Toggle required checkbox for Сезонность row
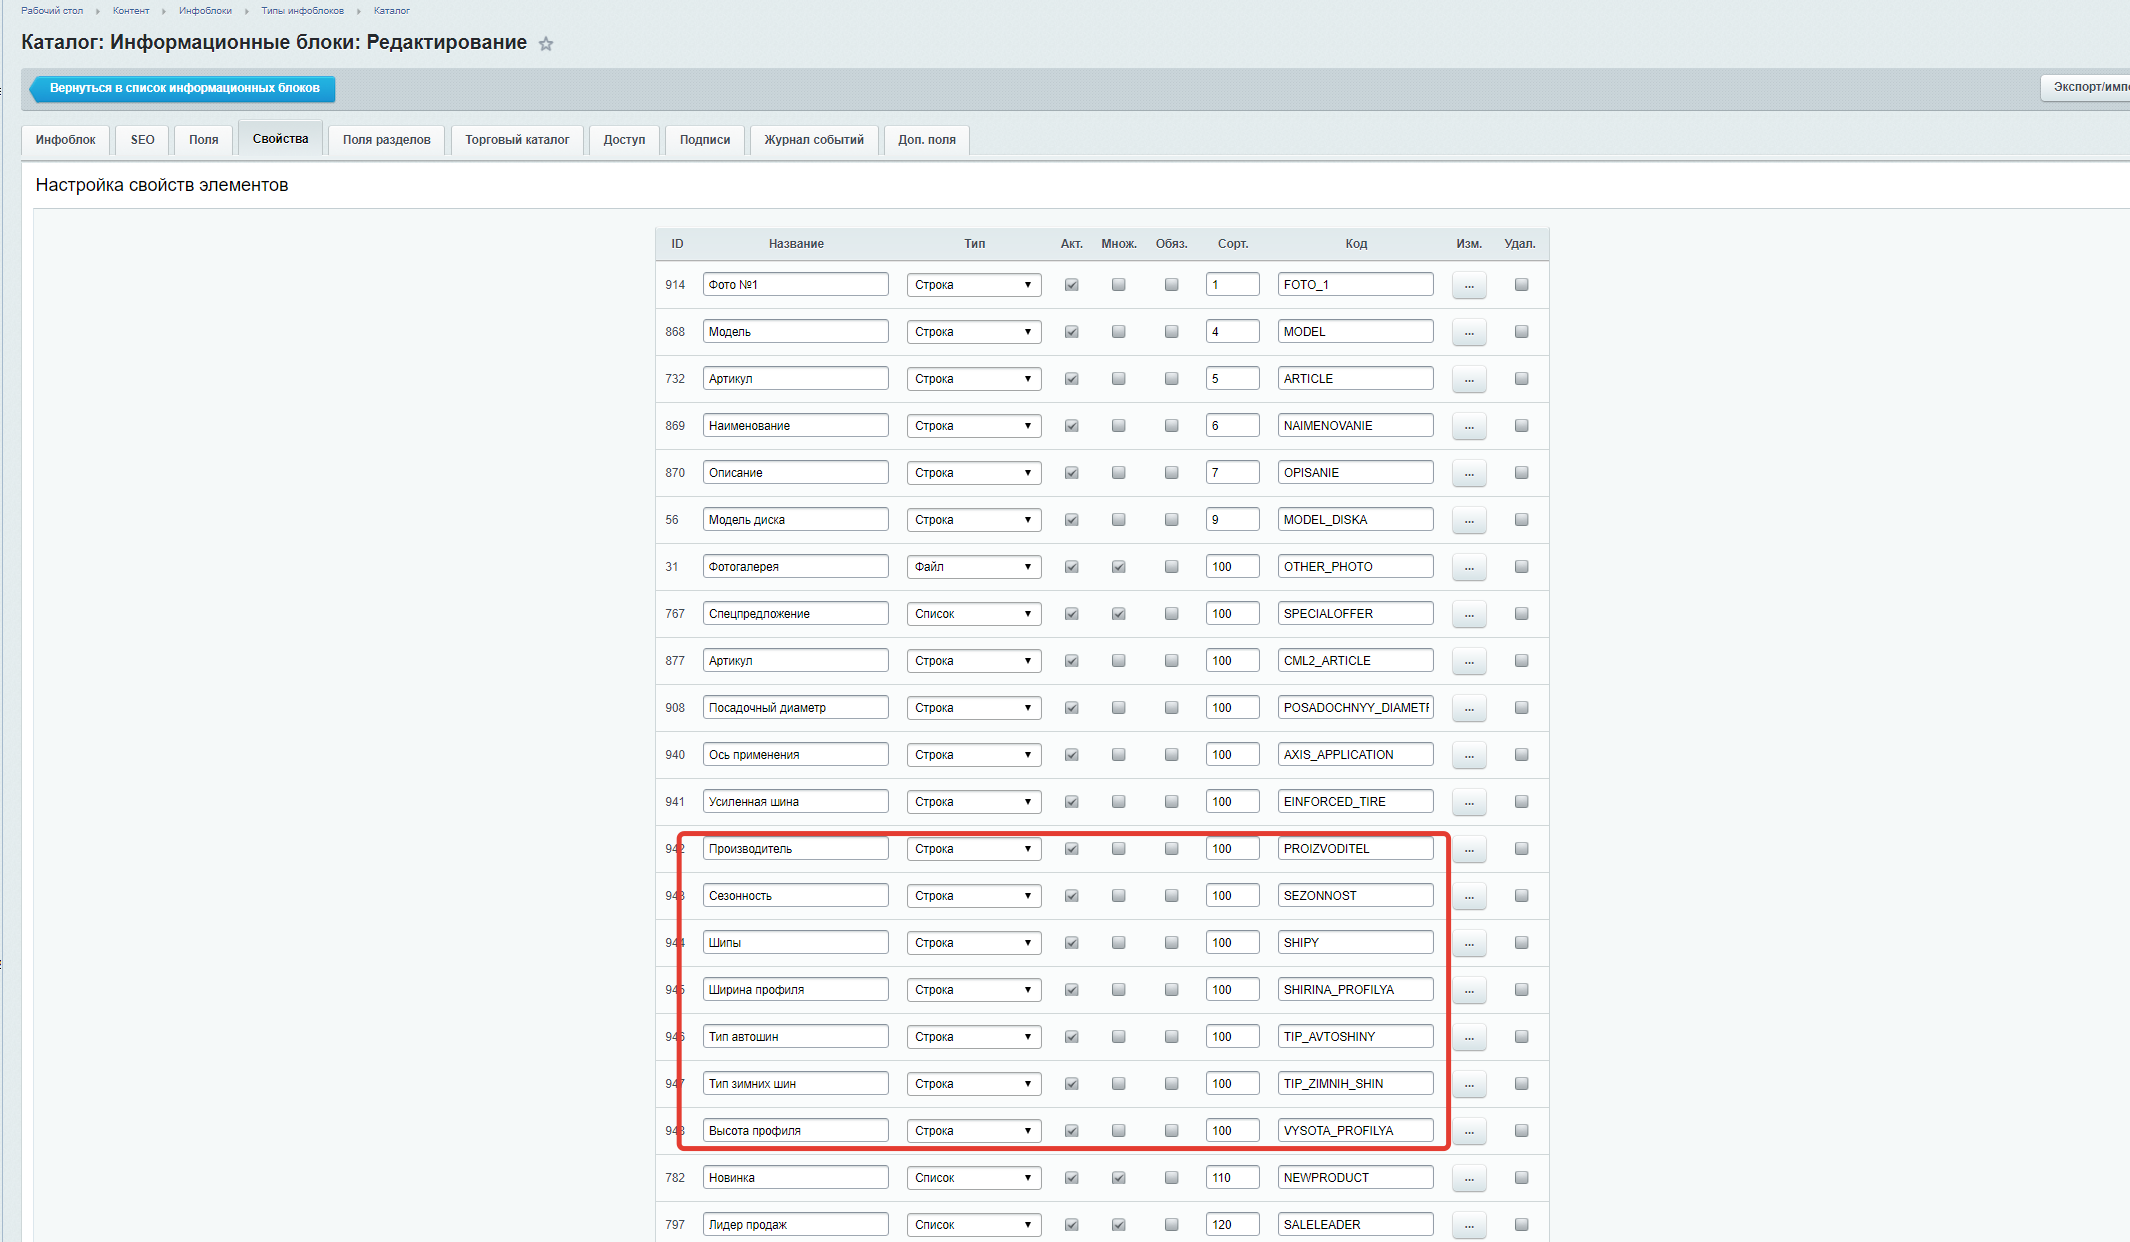Image resolution: width=2130 pixels, height=1242 pixels. (x=1171, y=896)
